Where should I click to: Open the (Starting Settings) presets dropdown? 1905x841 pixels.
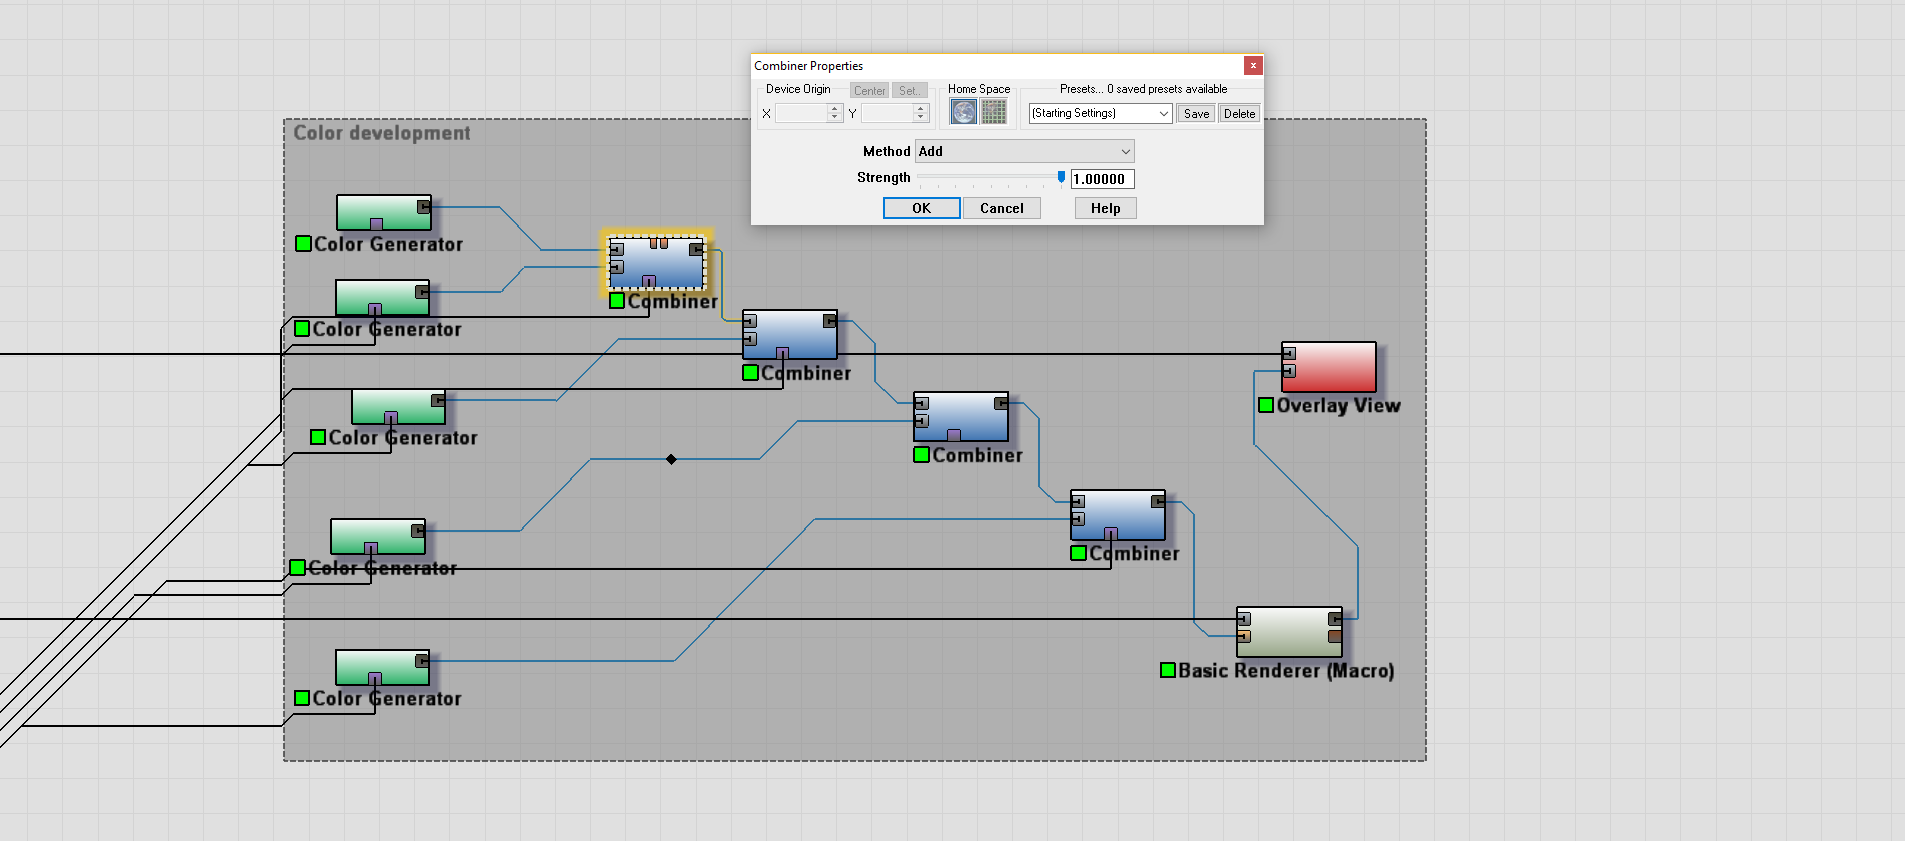click(x=1100, y=113)
